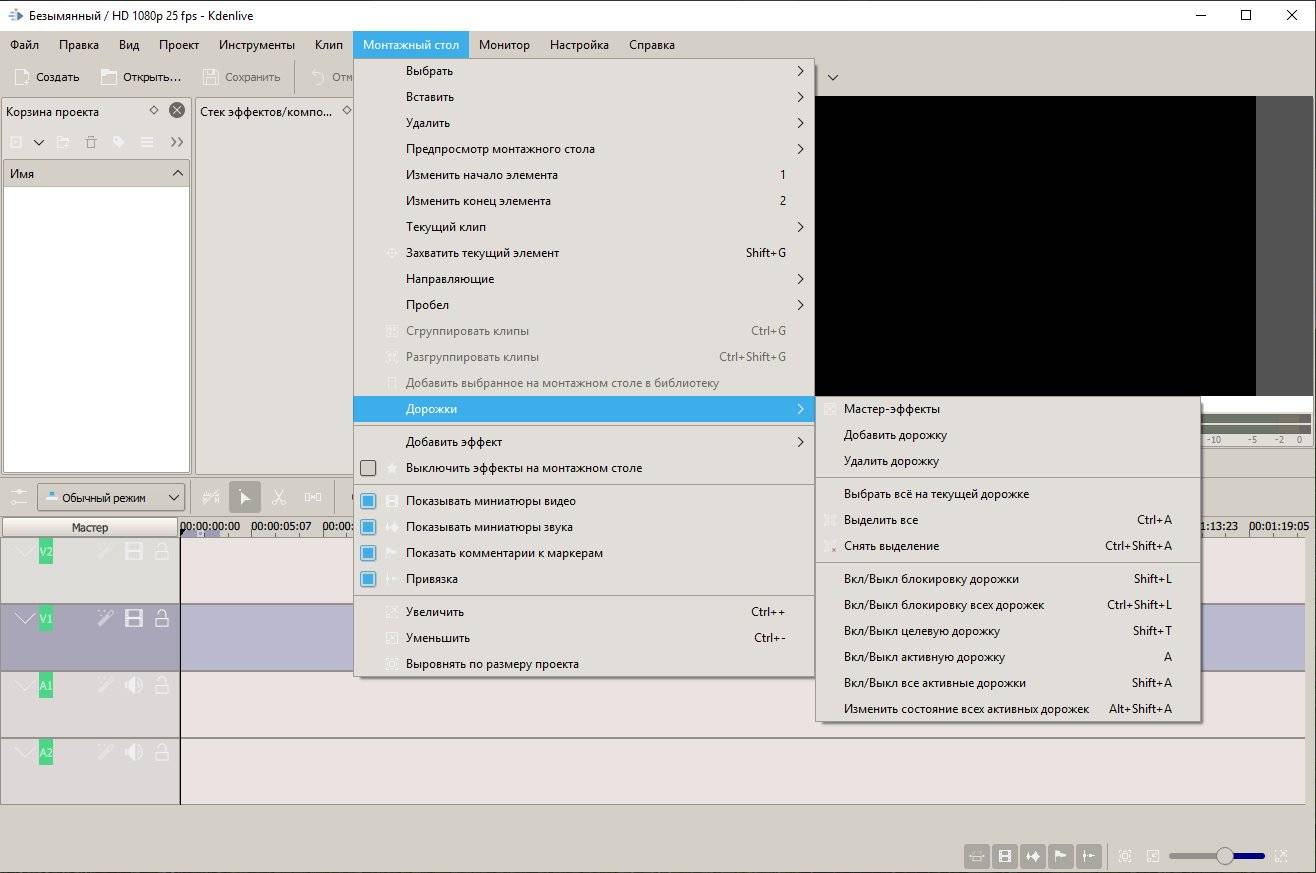Close the Корзина проекта panel
This screenshot has width=1316, height=873.
tap(177, 110)
